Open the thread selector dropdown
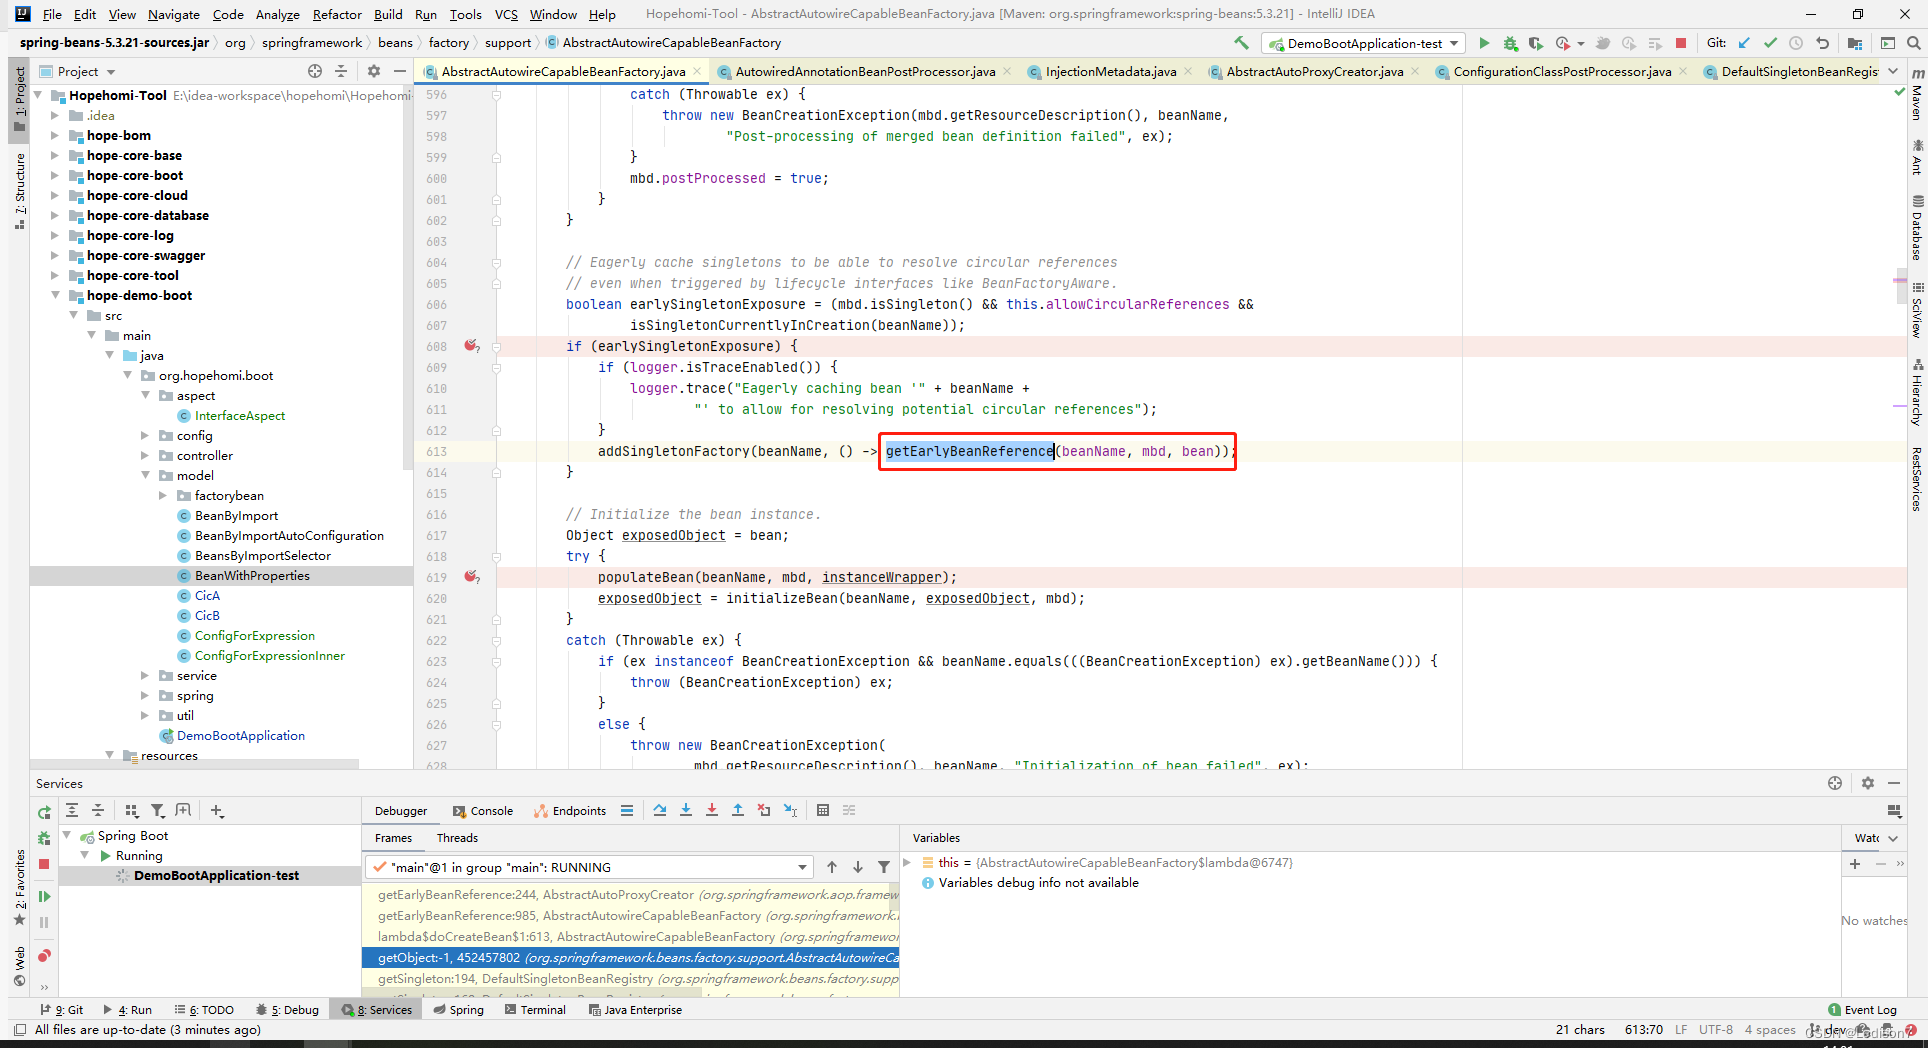Image resolution: width=1928 pixels, height=1048 pixels. click(590, 867)
